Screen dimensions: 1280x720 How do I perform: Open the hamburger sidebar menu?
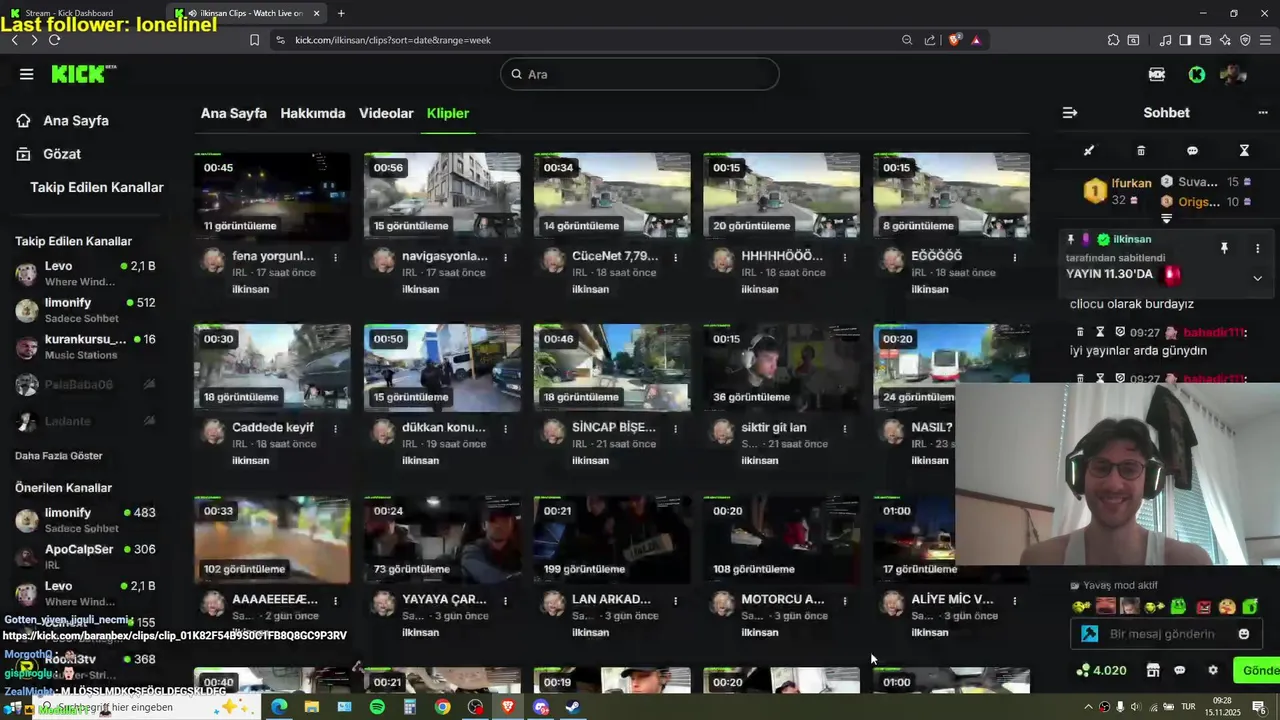tap(26, 74)
